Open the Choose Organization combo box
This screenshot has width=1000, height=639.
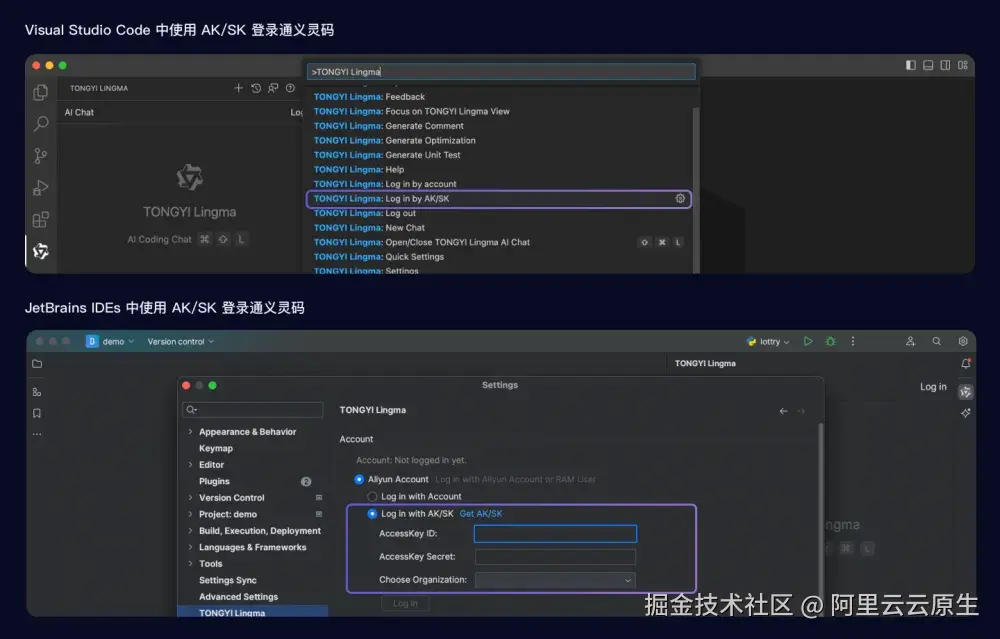coord(555,580)
